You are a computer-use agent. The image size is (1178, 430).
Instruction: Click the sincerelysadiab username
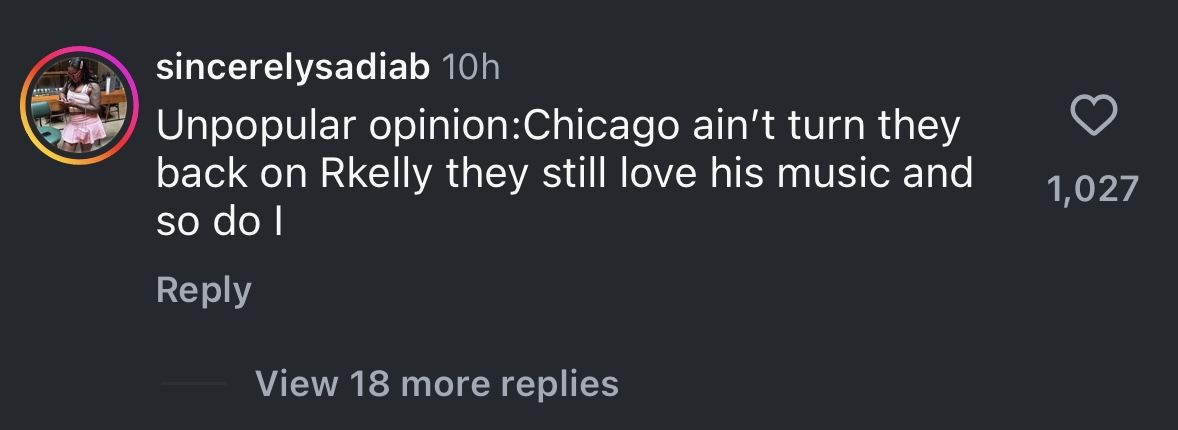(x=294, y=68)
